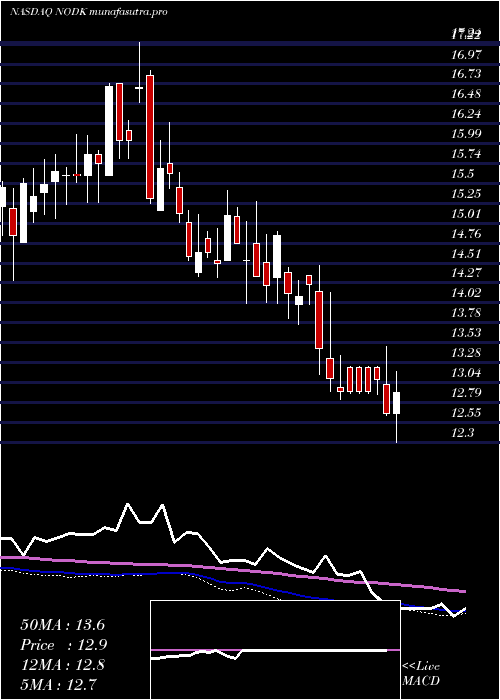
Task: Click the 15.74 price axis label
Action: pos(467,154)
